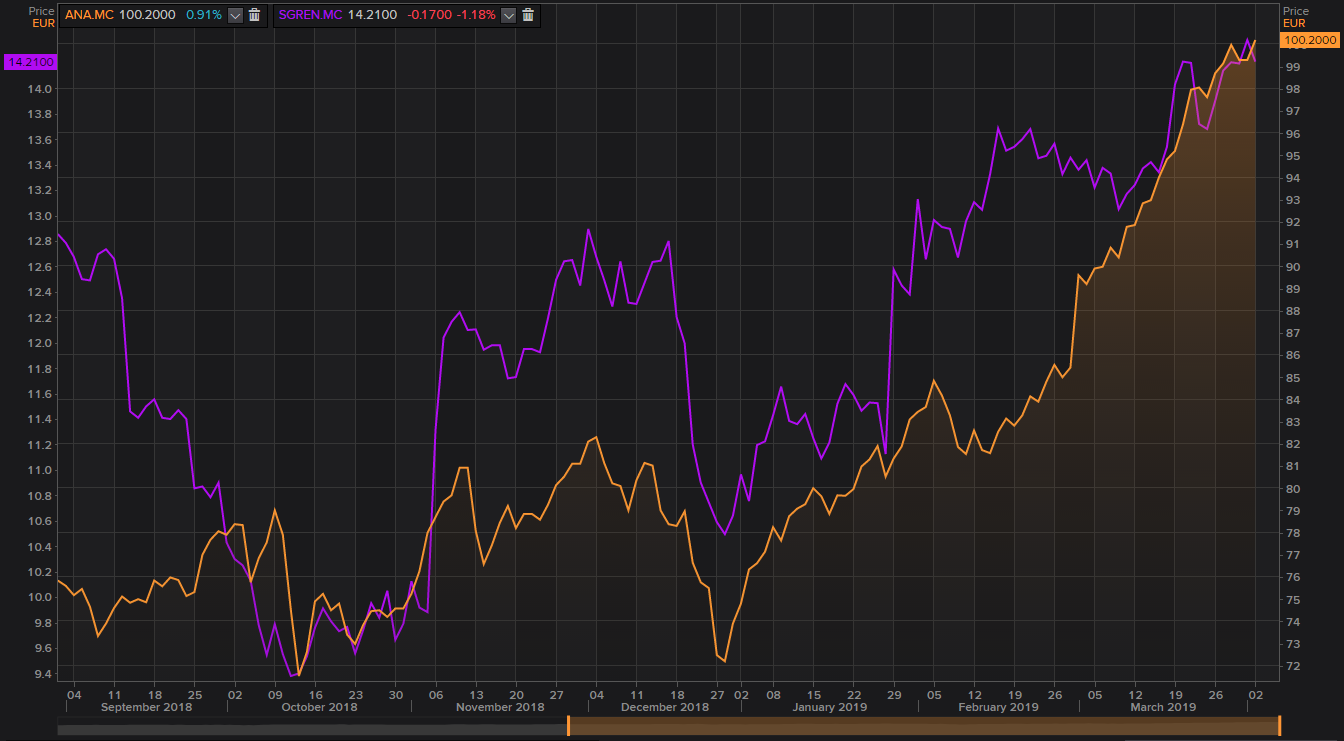Image resolution: width=1344 pixels, height=741 pixels.
Task: Click the 80 value on the right price axis
Action: 1293,489
